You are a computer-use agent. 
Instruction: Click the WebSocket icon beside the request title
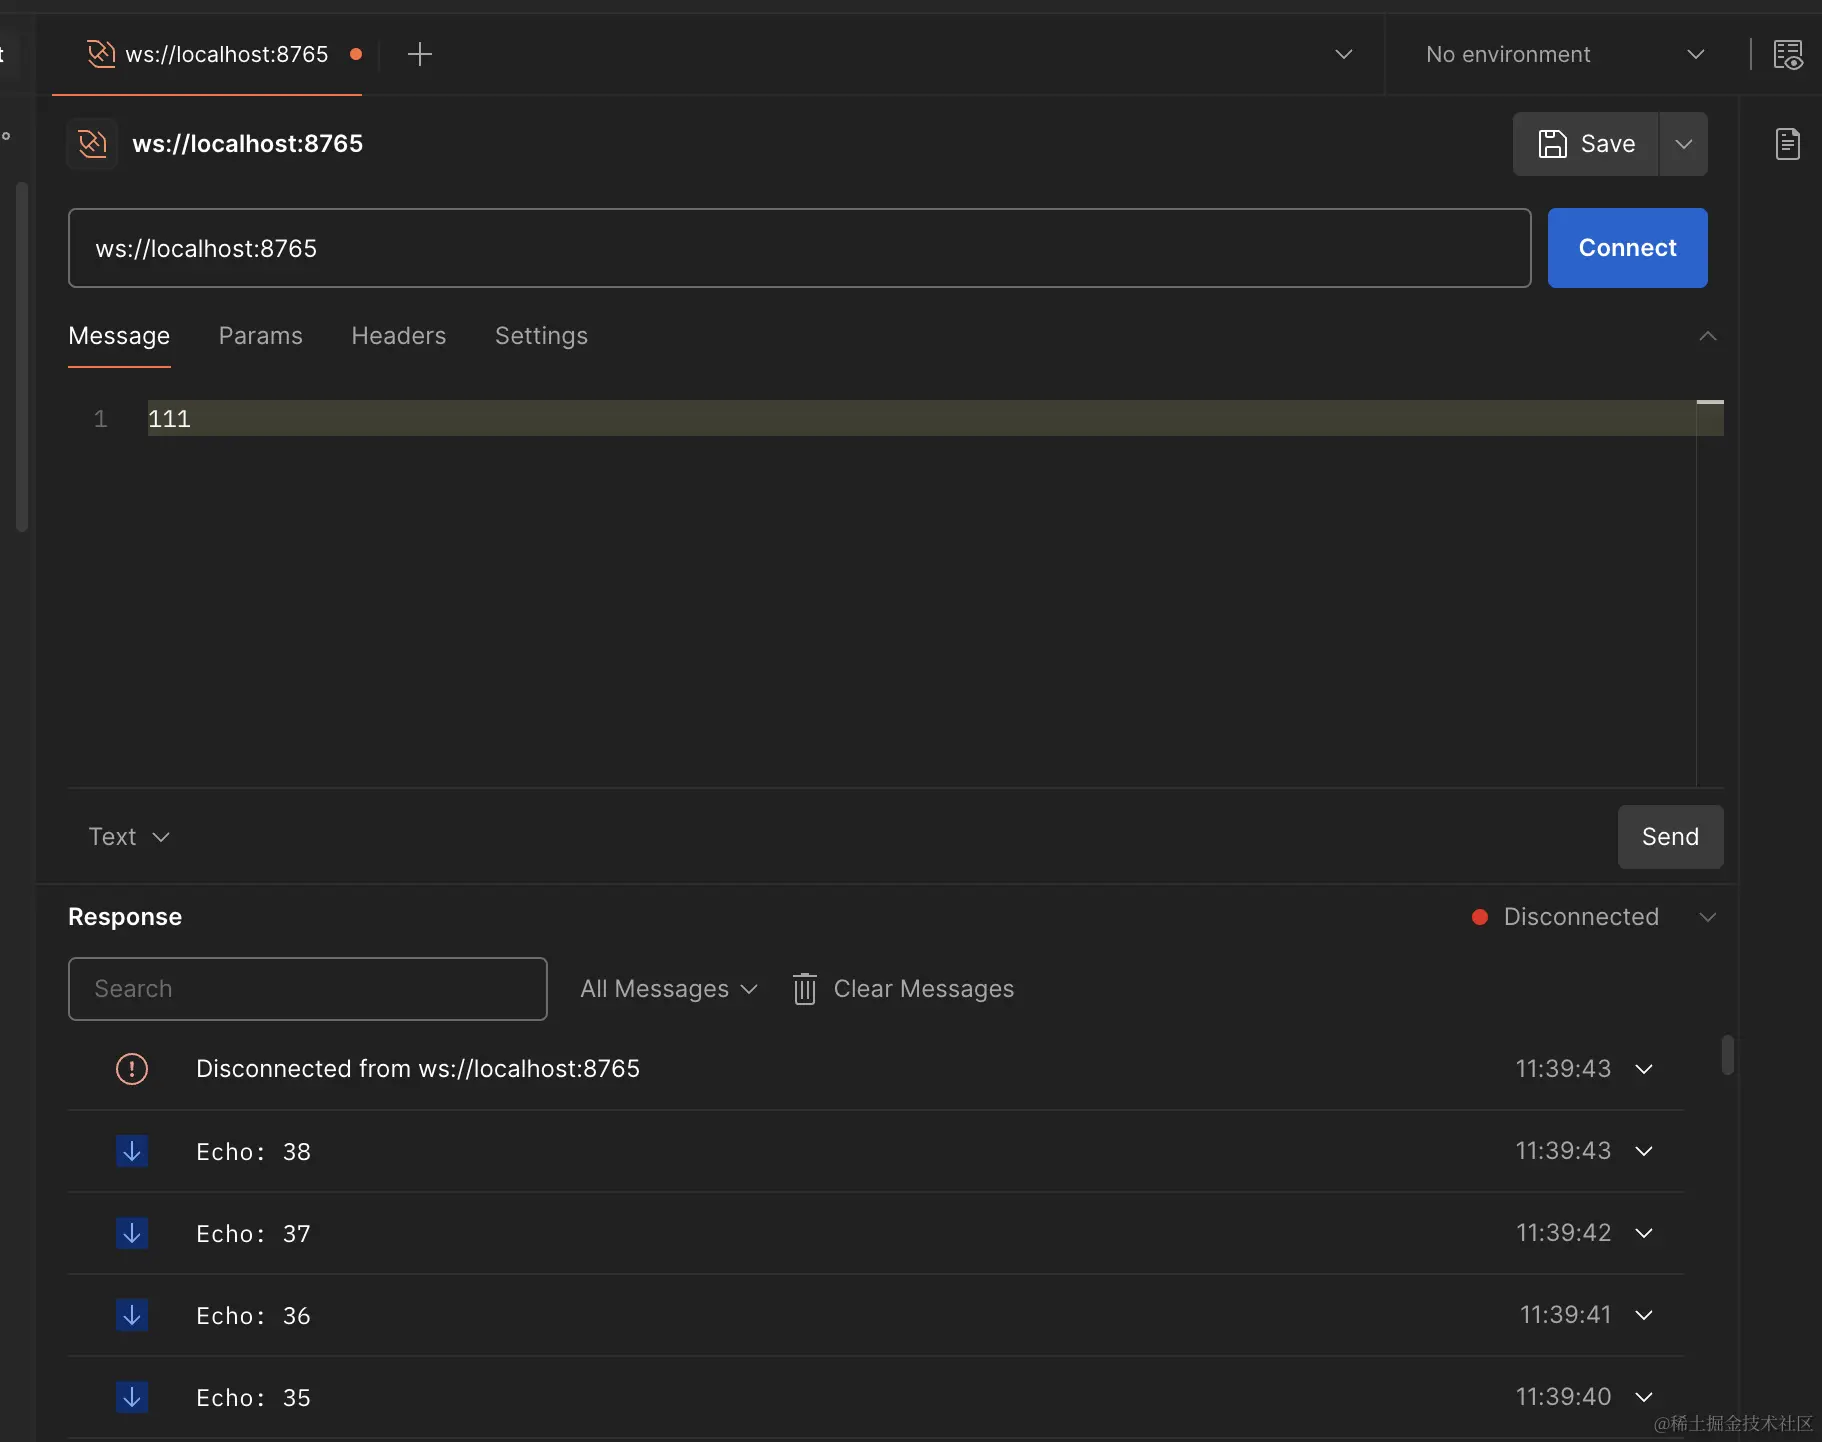point(92,144)
